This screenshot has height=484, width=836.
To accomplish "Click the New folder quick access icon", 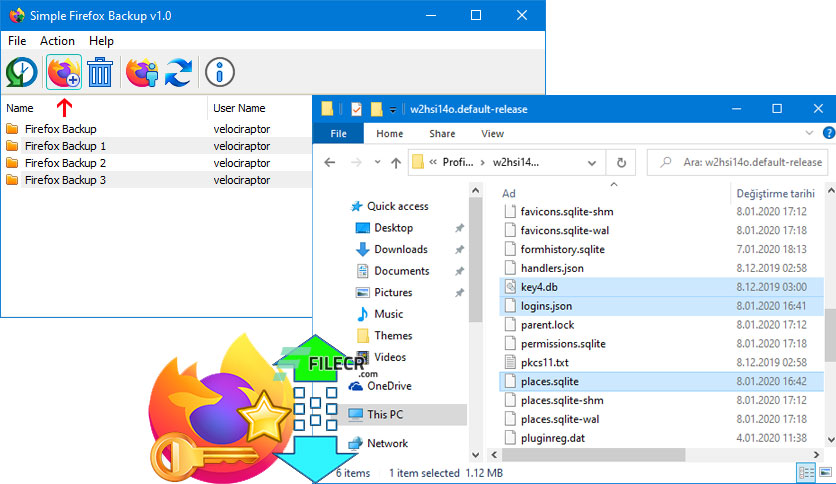I will pyautogui.click(x=376, y=109).
